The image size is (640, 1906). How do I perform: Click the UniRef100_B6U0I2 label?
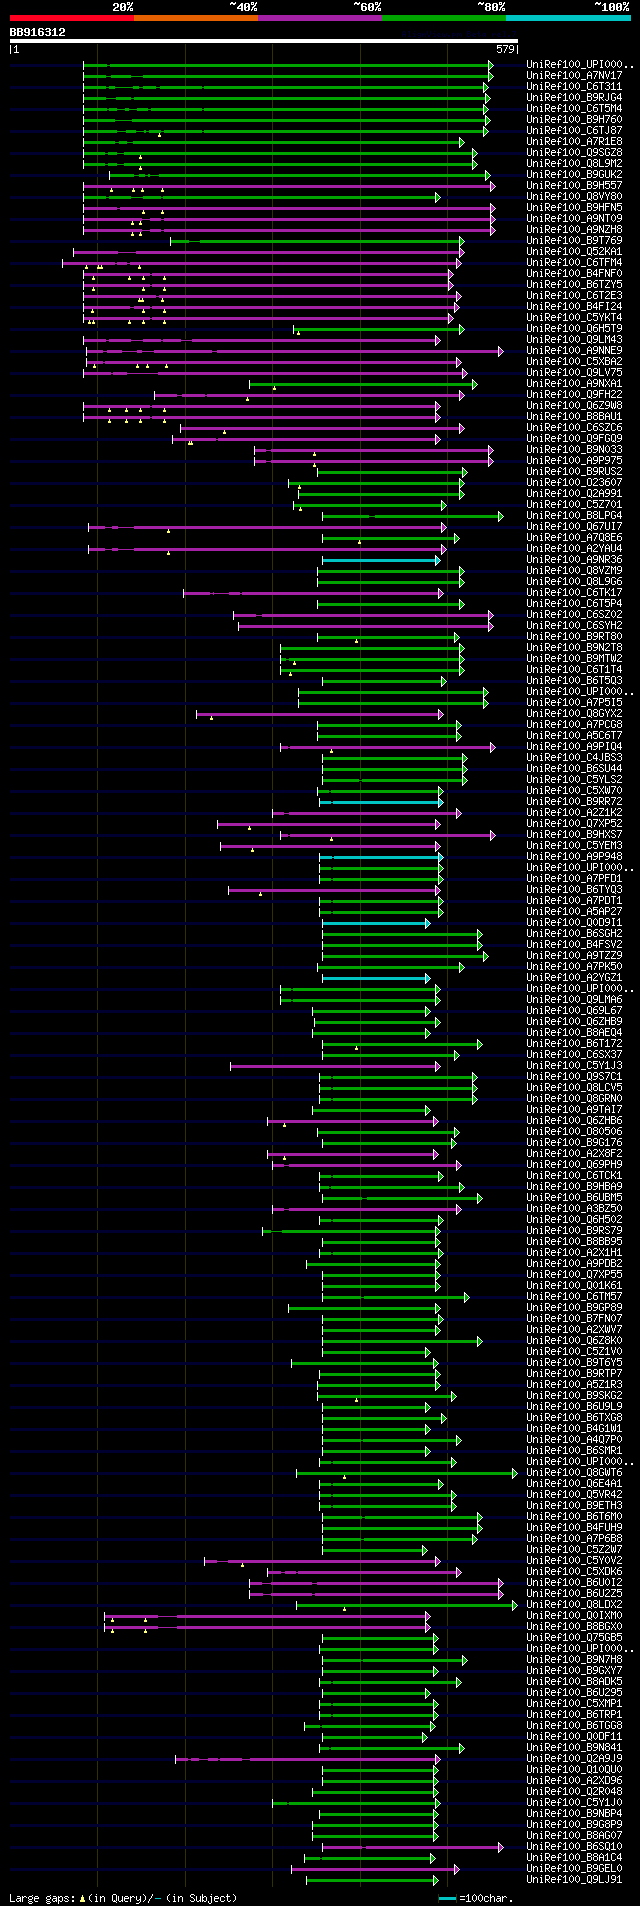(574, 1582)
